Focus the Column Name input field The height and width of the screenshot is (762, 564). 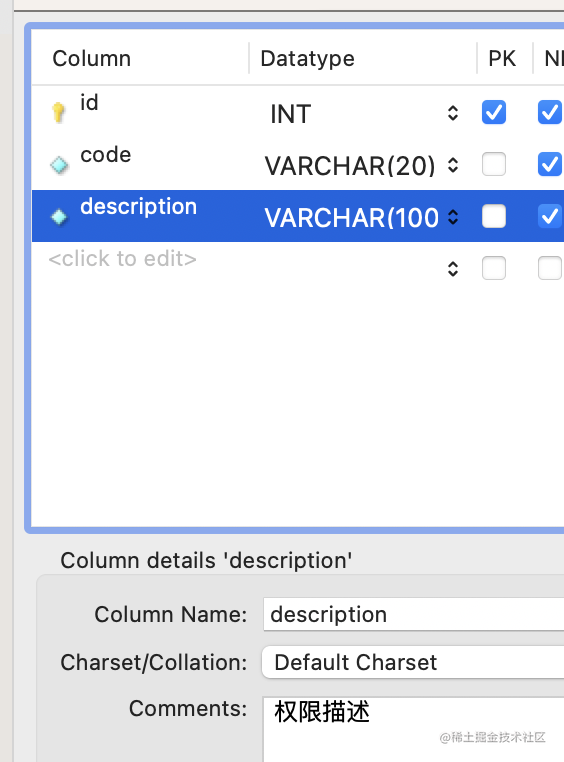point(413,614)
